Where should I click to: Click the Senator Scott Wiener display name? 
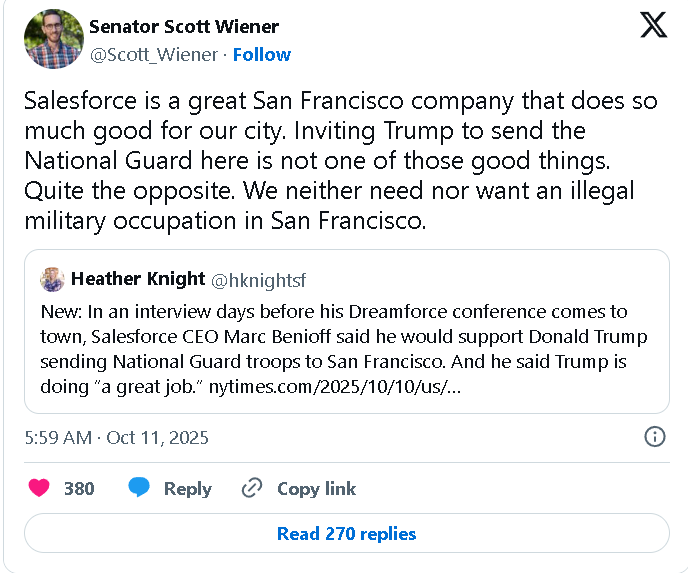tap(184, 27)
